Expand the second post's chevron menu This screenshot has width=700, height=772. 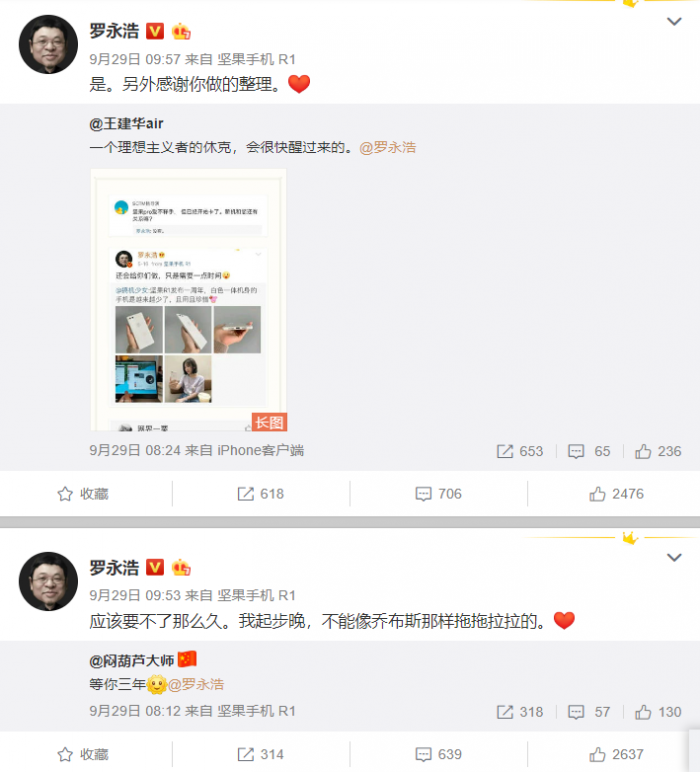pyautogui.click(x=674, y=557)
